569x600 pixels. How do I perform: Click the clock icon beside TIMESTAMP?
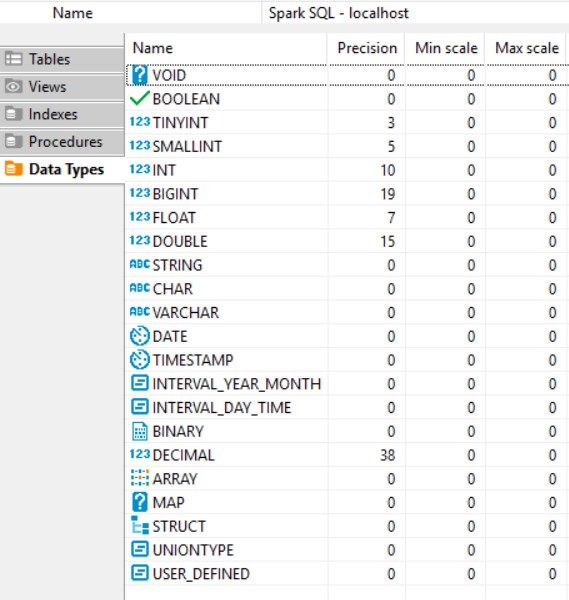coord(140,360)
